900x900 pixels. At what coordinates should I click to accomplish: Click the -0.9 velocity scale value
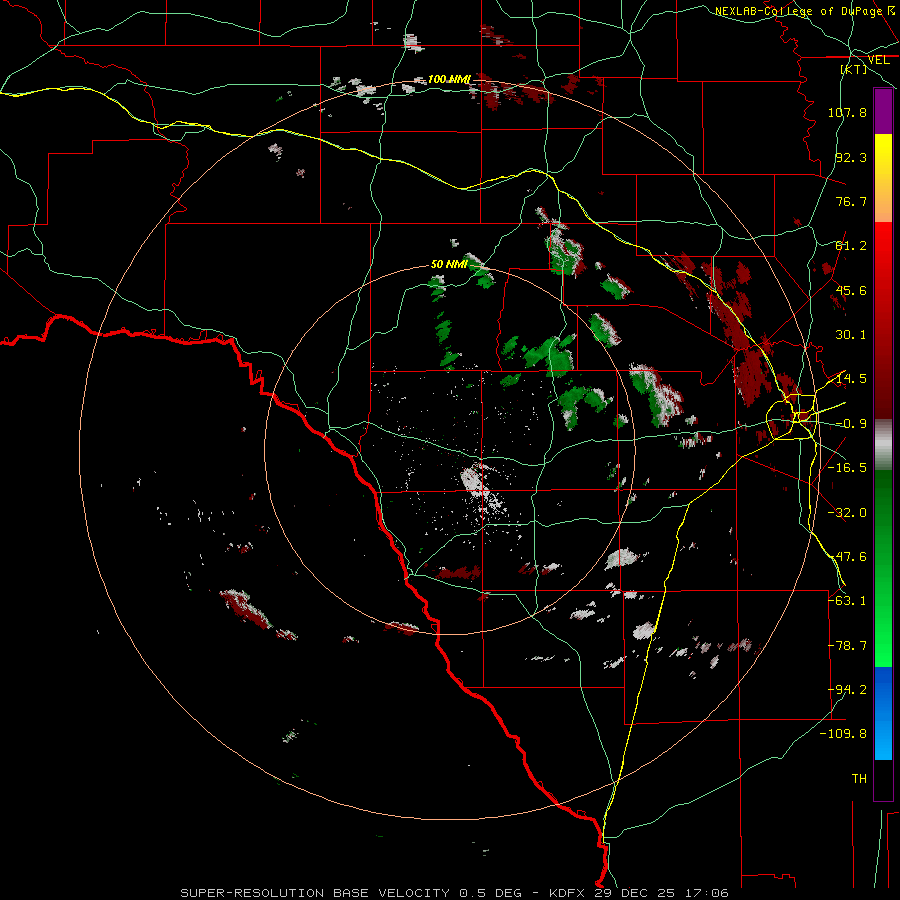coord(851,424)
